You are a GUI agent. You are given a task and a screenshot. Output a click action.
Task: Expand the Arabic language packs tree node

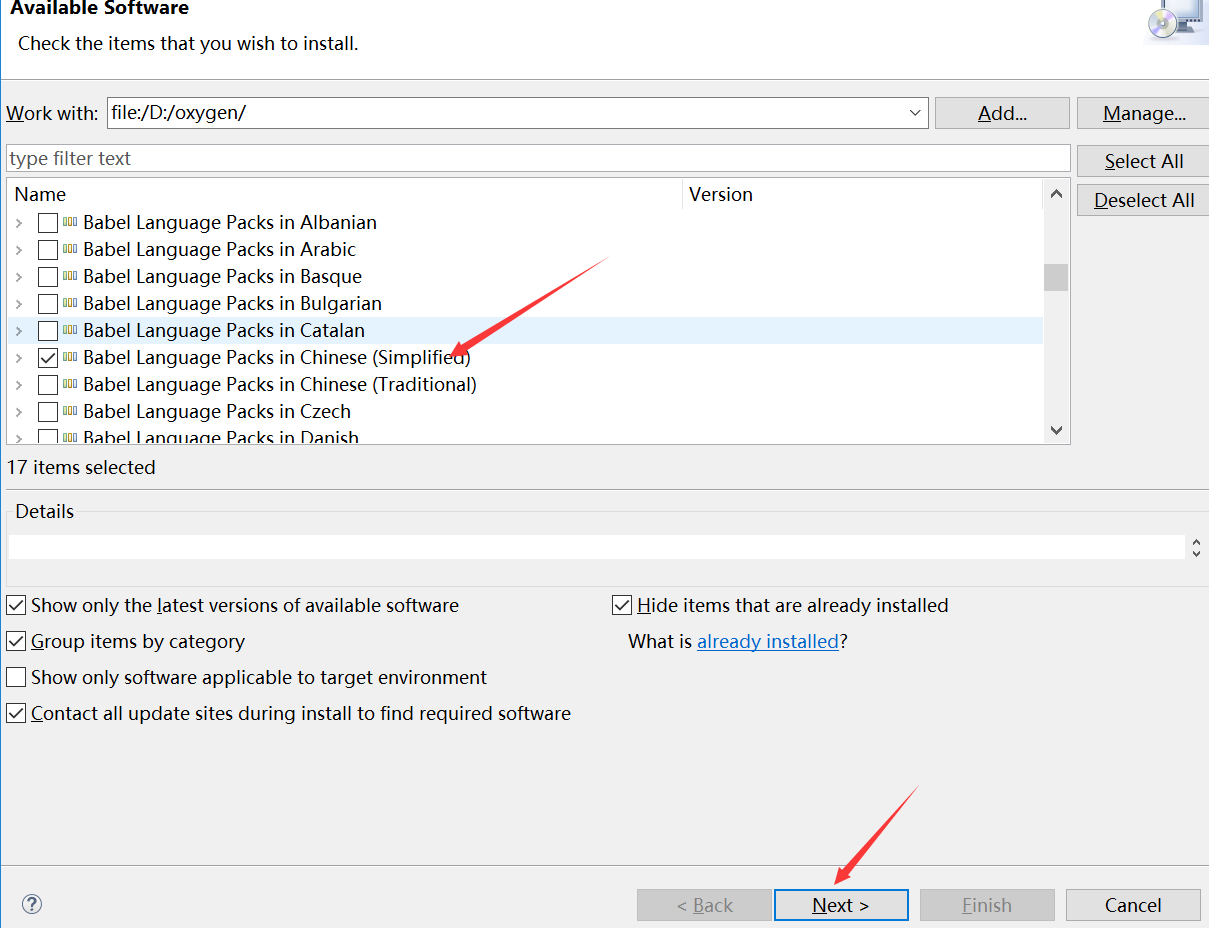click(19, 250)
